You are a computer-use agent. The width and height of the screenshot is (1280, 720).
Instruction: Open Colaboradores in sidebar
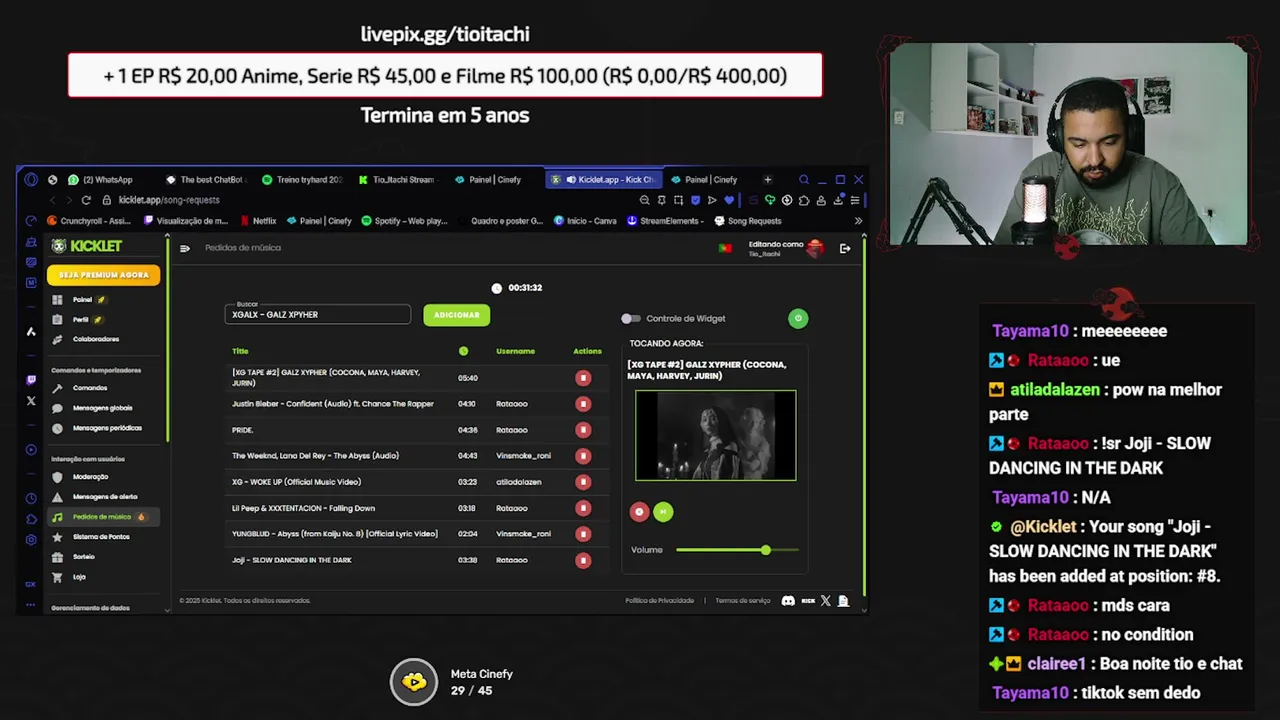(x=96, y=339)
